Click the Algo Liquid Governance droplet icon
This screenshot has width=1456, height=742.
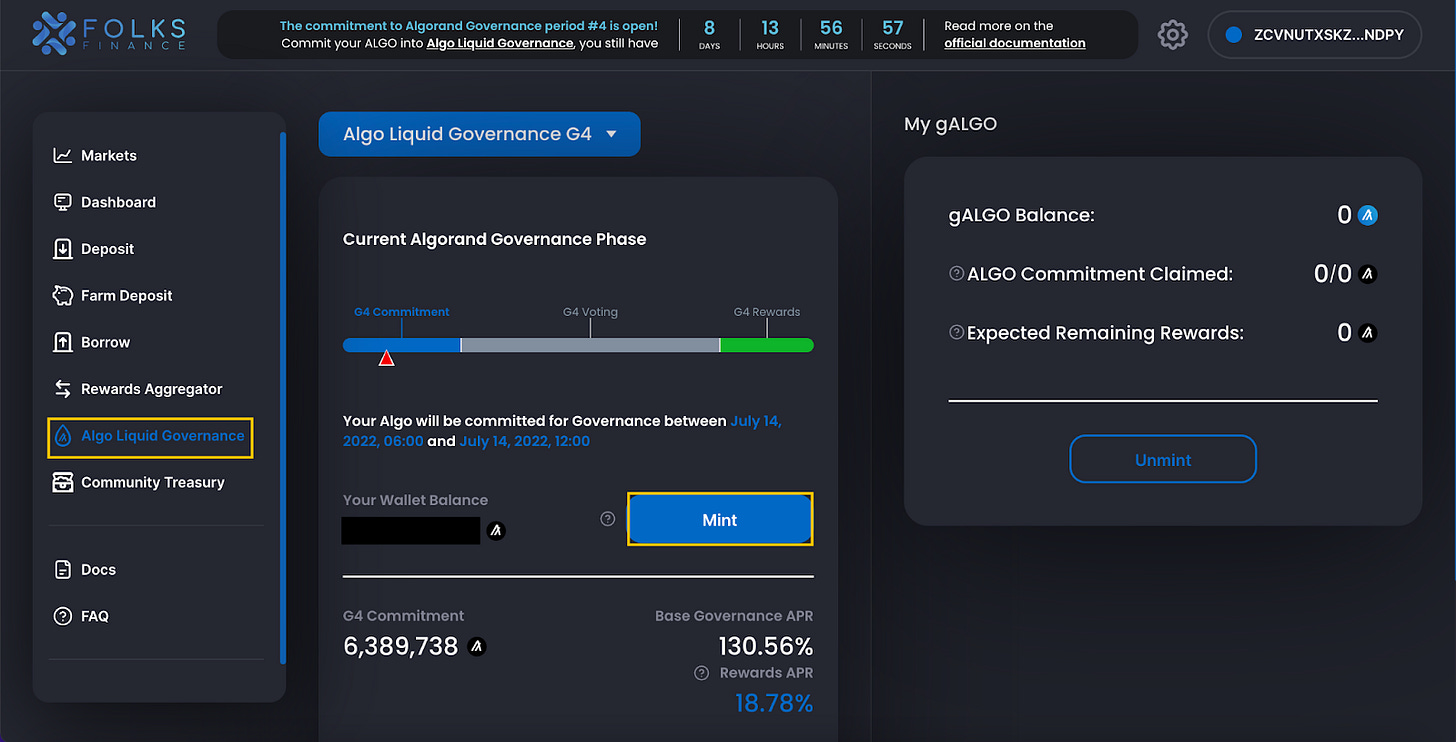click(x=62, y=436)
